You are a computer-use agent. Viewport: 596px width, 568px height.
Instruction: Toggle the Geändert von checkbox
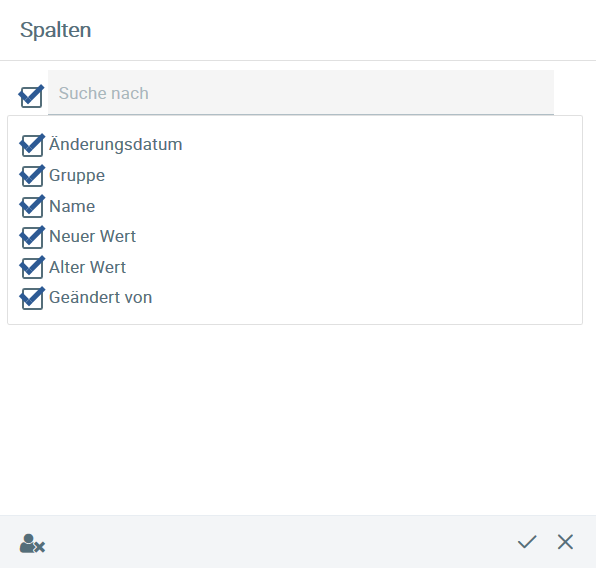tap(32, 298)
